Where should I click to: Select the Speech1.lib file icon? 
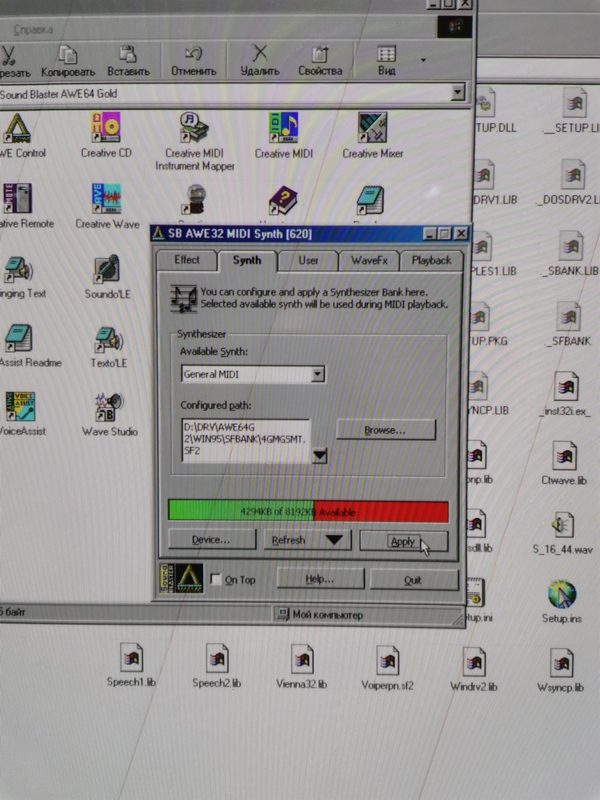tap(131, 657)
